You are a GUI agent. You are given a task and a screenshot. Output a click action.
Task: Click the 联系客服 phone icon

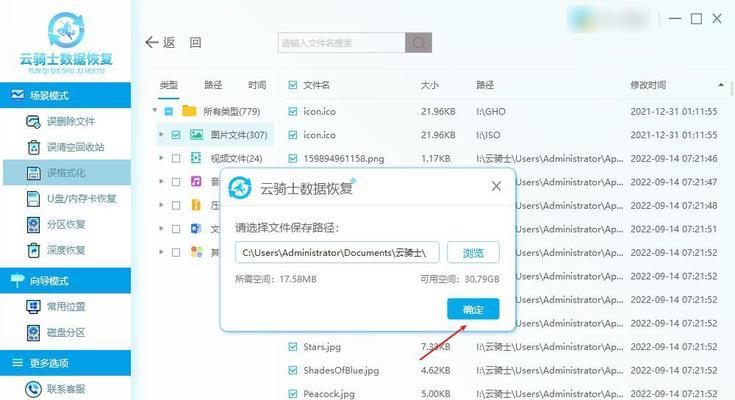33,389
